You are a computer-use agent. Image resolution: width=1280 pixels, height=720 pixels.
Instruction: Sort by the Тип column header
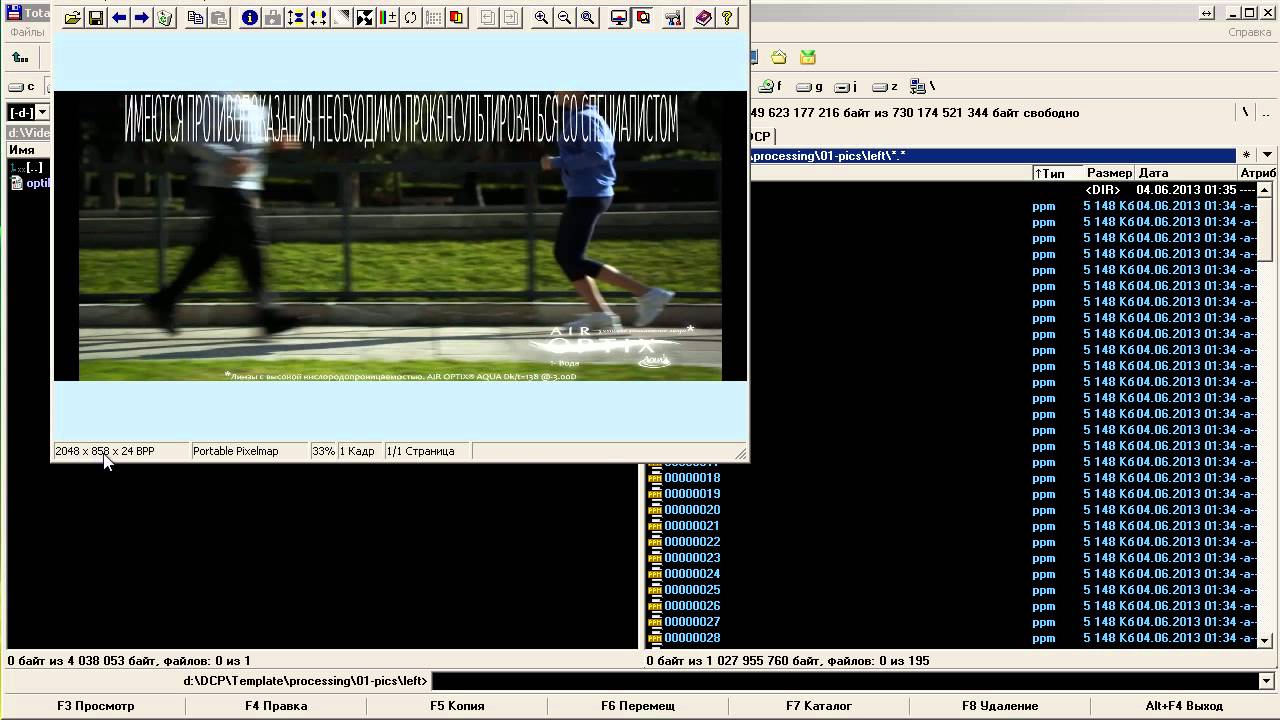click(1058, 173)
